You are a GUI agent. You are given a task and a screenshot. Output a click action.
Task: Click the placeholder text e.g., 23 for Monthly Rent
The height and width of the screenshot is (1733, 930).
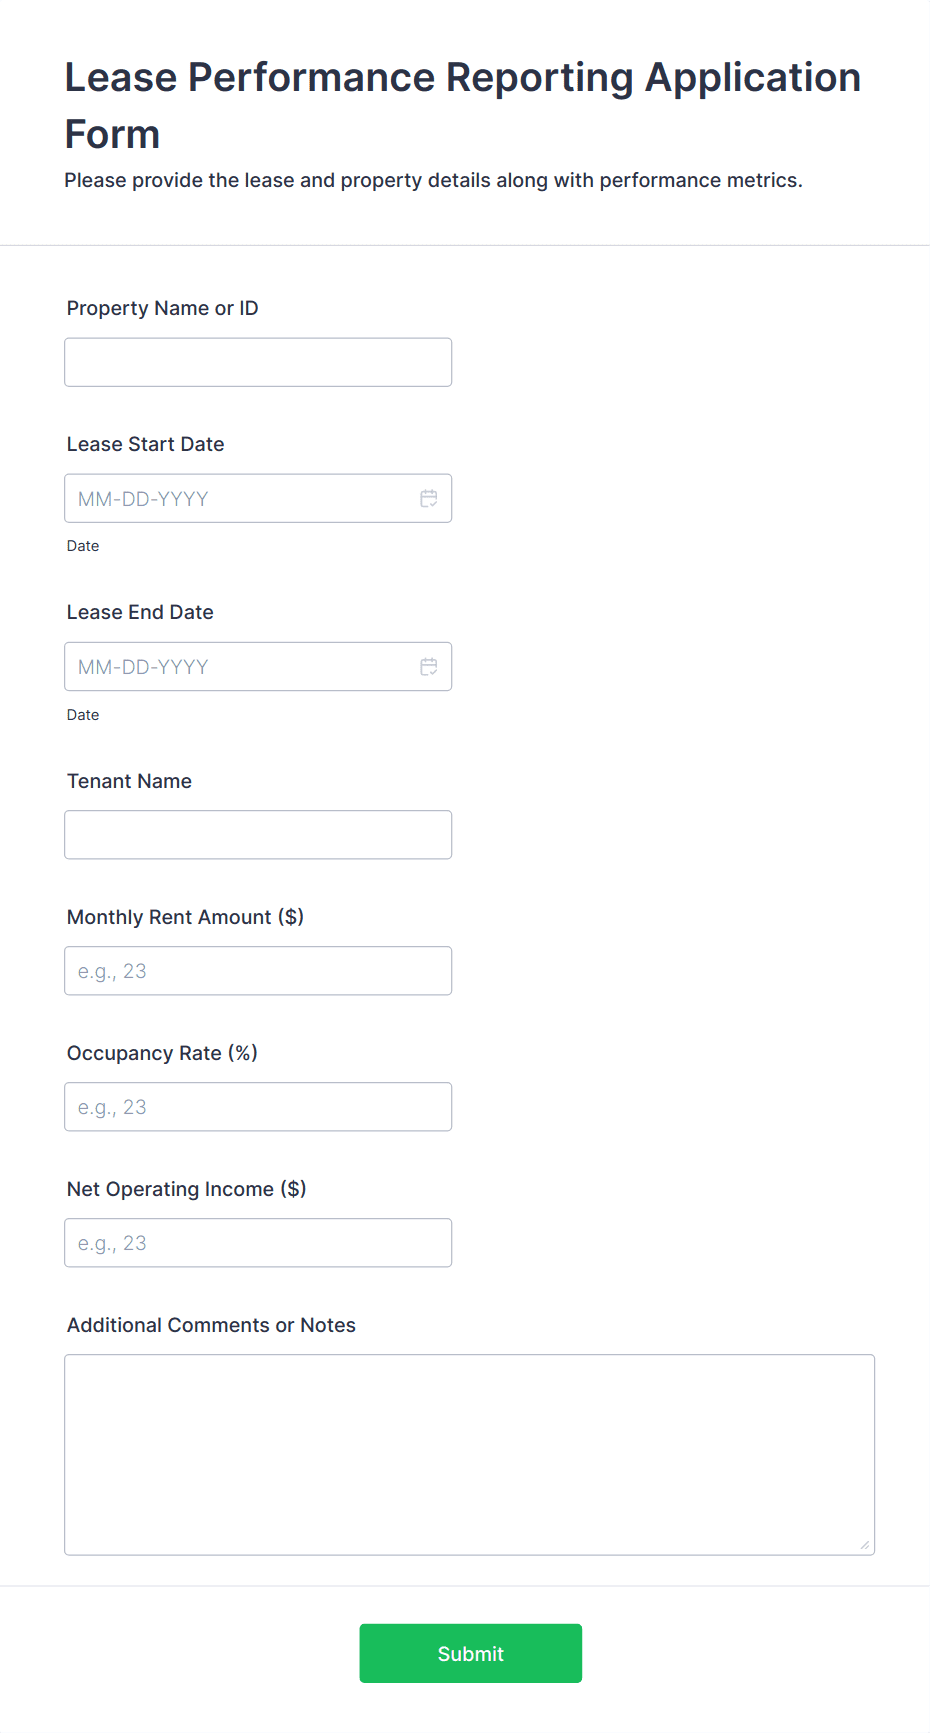[111, 970]
